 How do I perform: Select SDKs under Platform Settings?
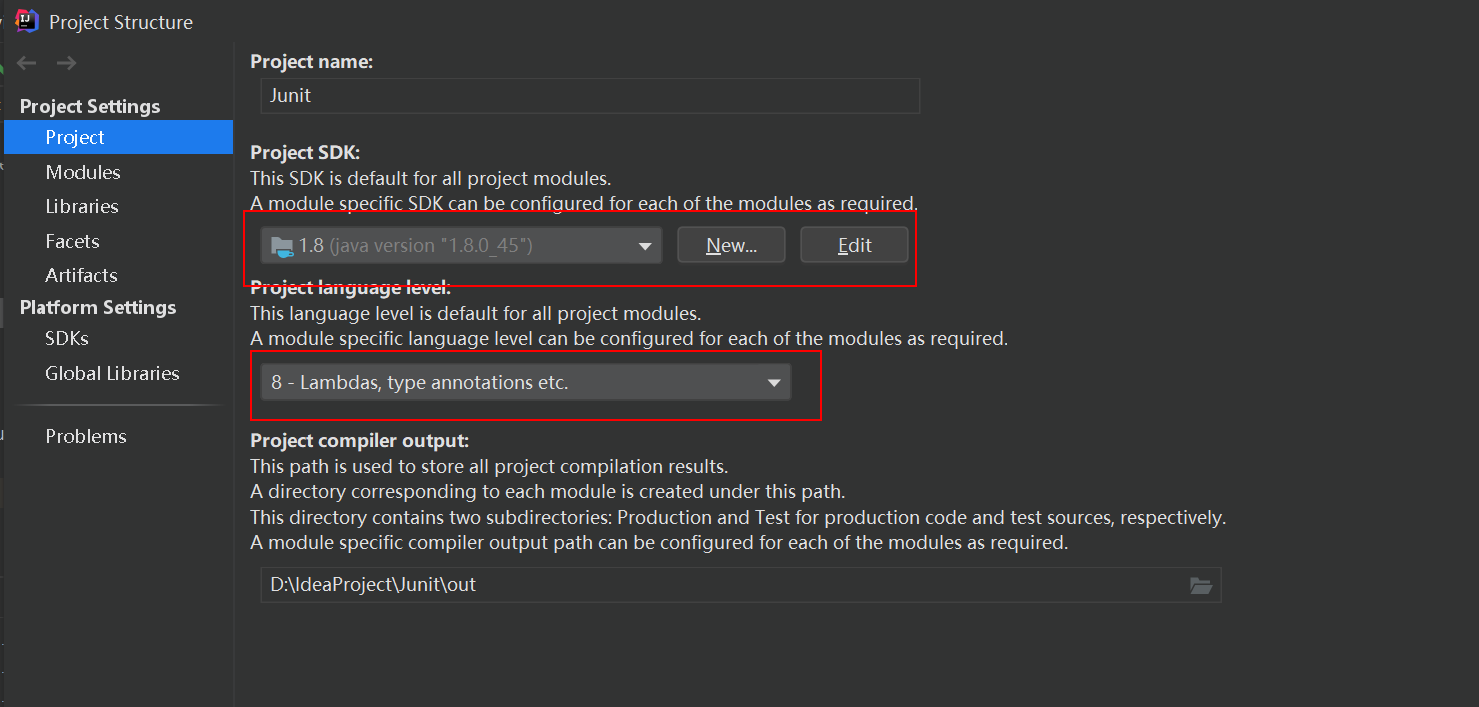click(67, 338)
